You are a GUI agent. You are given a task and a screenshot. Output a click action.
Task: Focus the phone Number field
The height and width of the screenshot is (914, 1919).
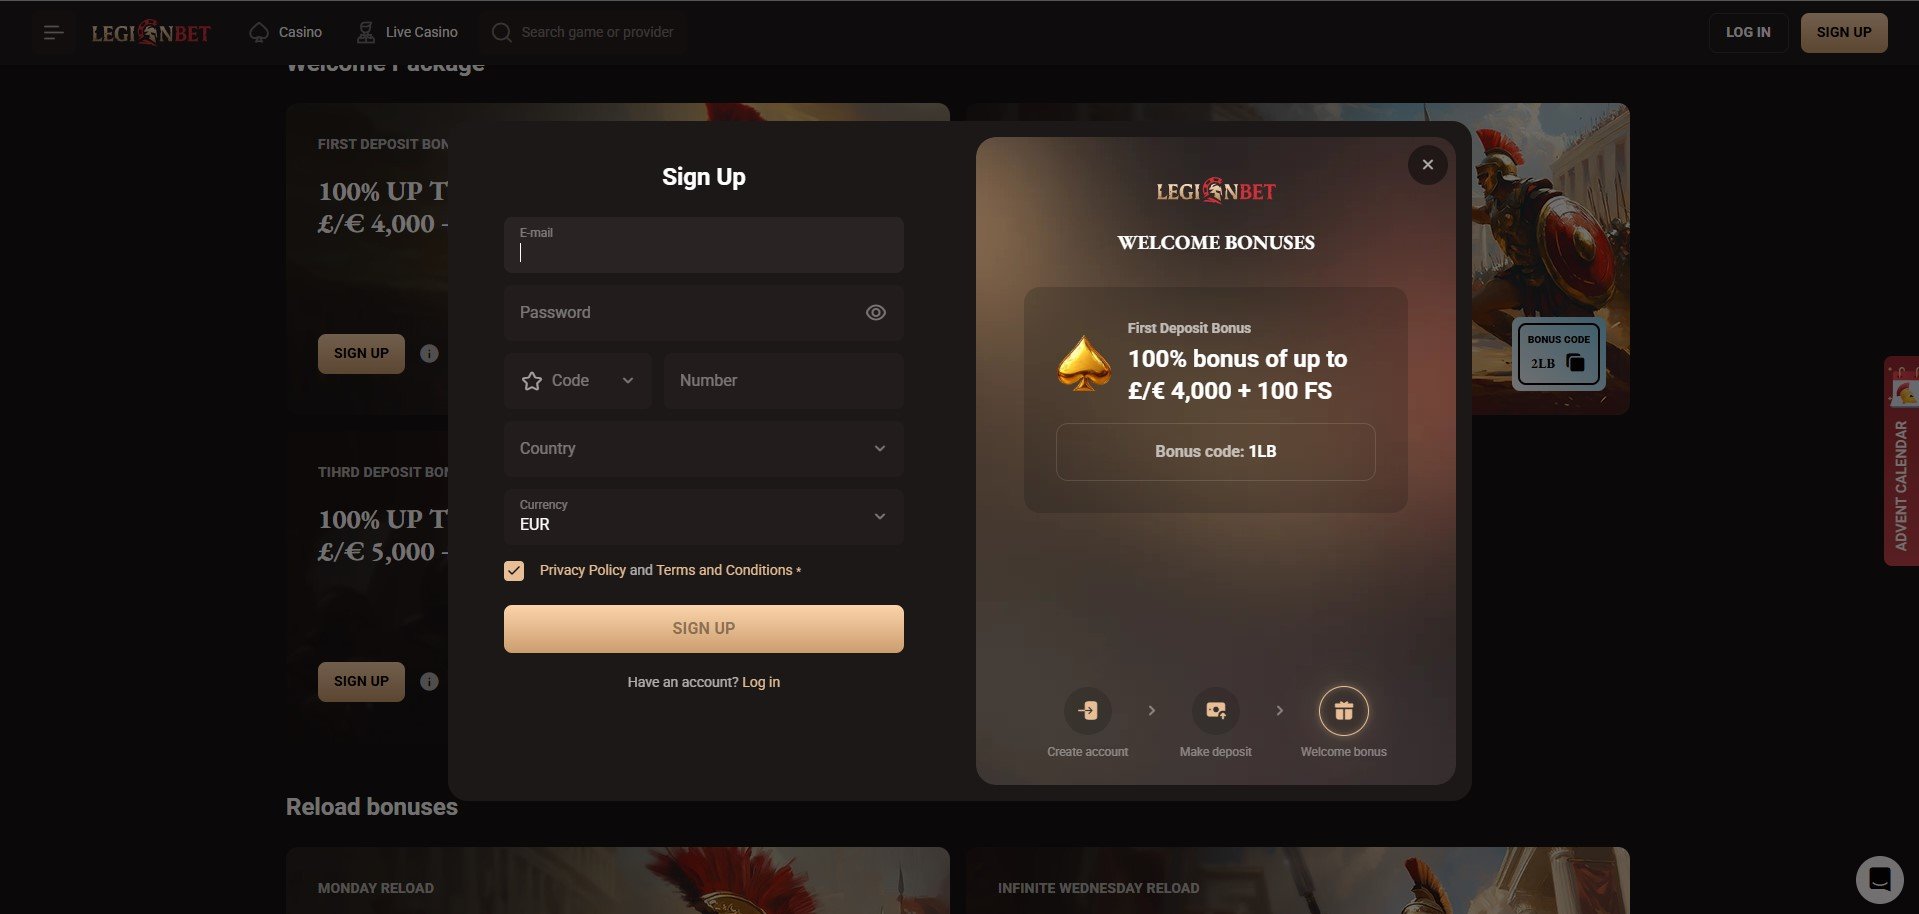coord(784,381)
